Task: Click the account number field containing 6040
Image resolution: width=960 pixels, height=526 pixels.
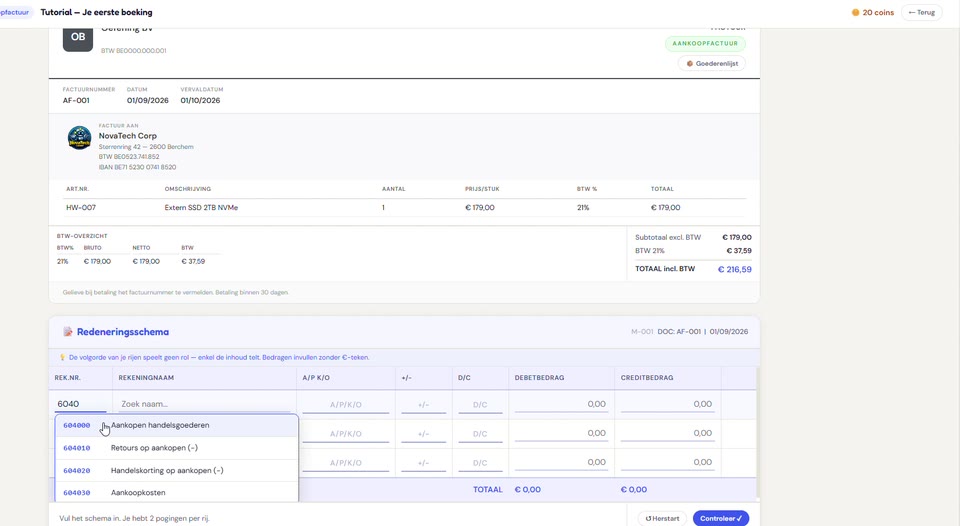Action: point(80,404)
